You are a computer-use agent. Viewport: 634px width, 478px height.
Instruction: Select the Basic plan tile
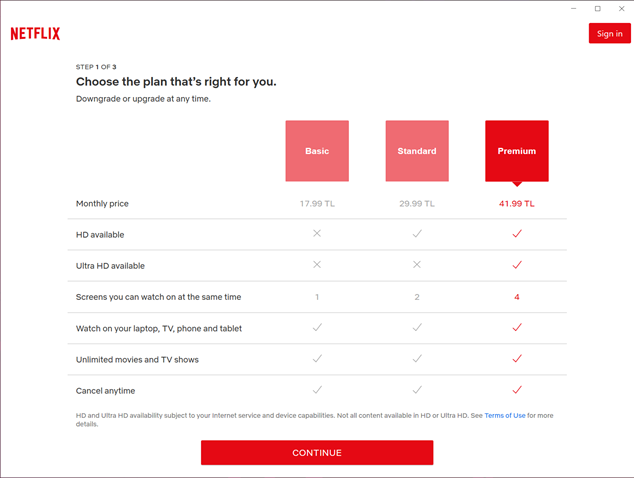pos(317,151)
